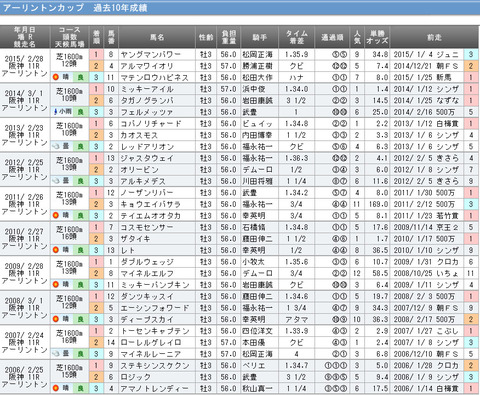Click previous race 2009/11/14 京王2
The image size is (480, 395).
426,227
